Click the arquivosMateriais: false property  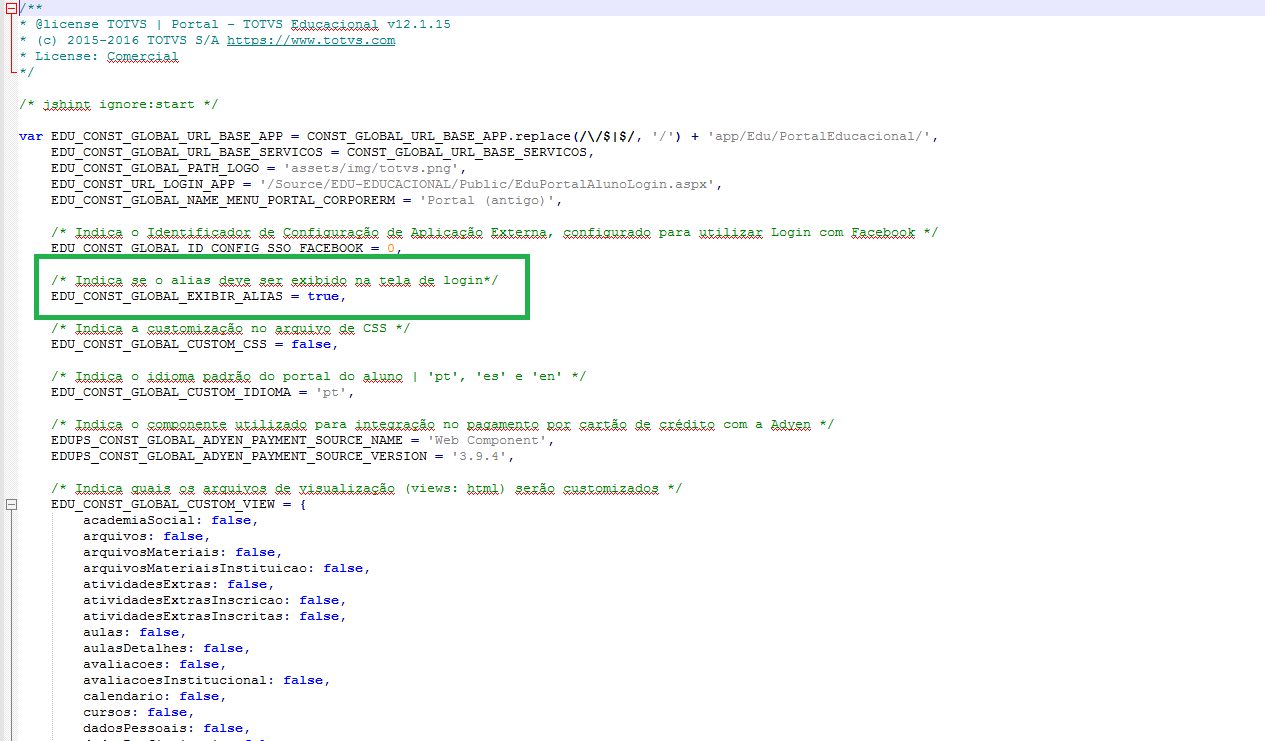[183, 553]
